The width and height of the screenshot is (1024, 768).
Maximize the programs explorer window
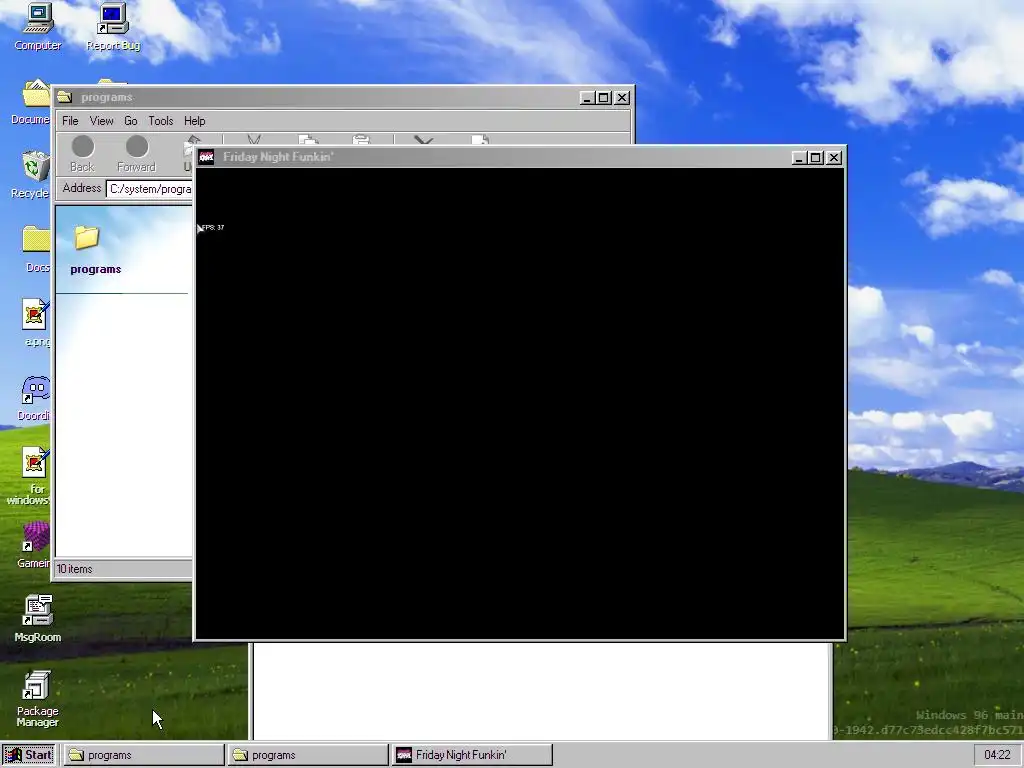(x=604, y=98)
